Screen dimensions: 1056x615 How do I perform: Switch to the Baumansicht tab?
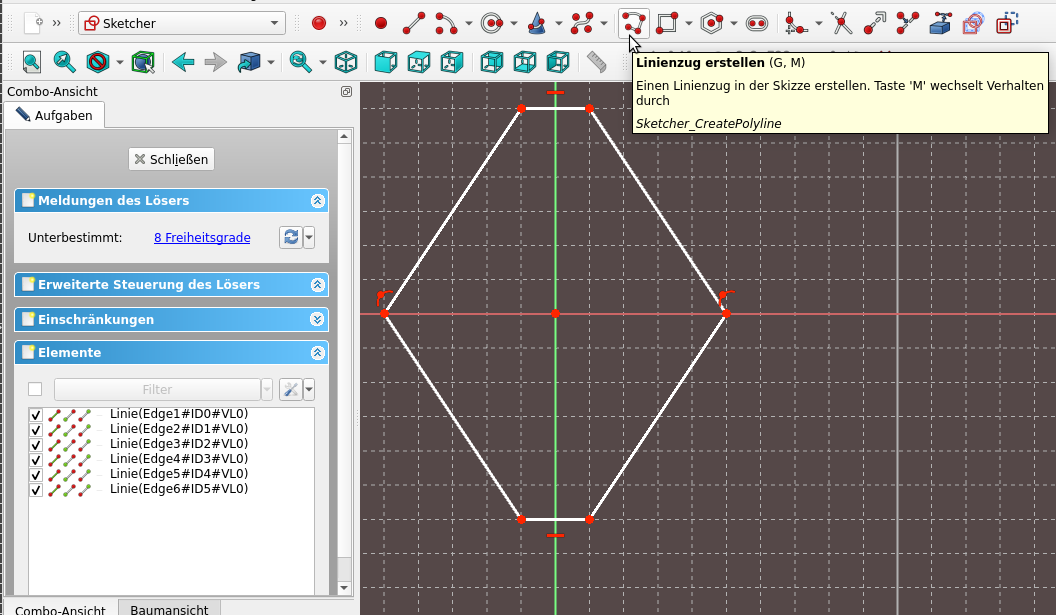coord(169,609)
